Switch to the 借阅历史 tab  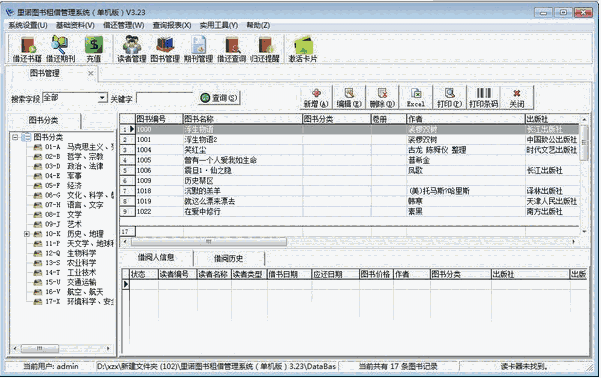(x=228, y=258)
